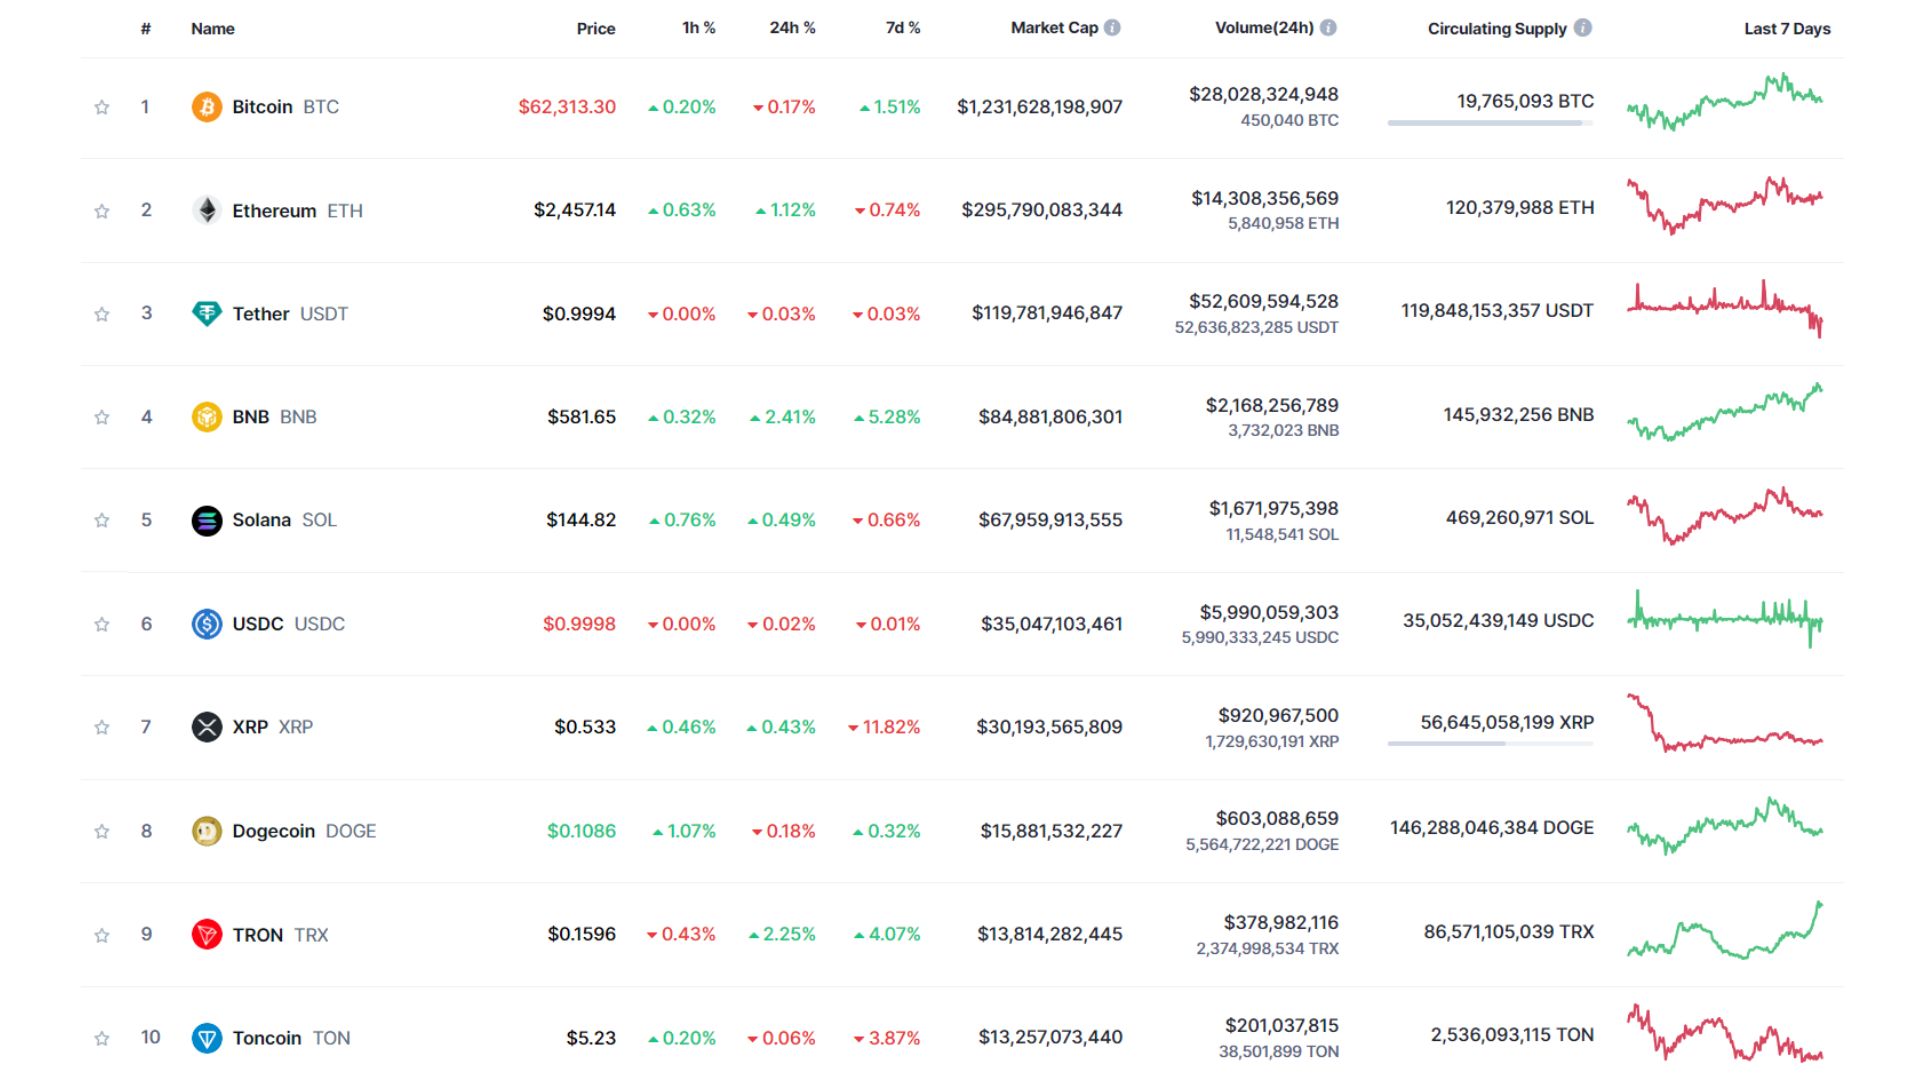Screen dimensions: 1920x1080
Task: Open the Market Cap info tooltip icon
Action: point(1111,28)
